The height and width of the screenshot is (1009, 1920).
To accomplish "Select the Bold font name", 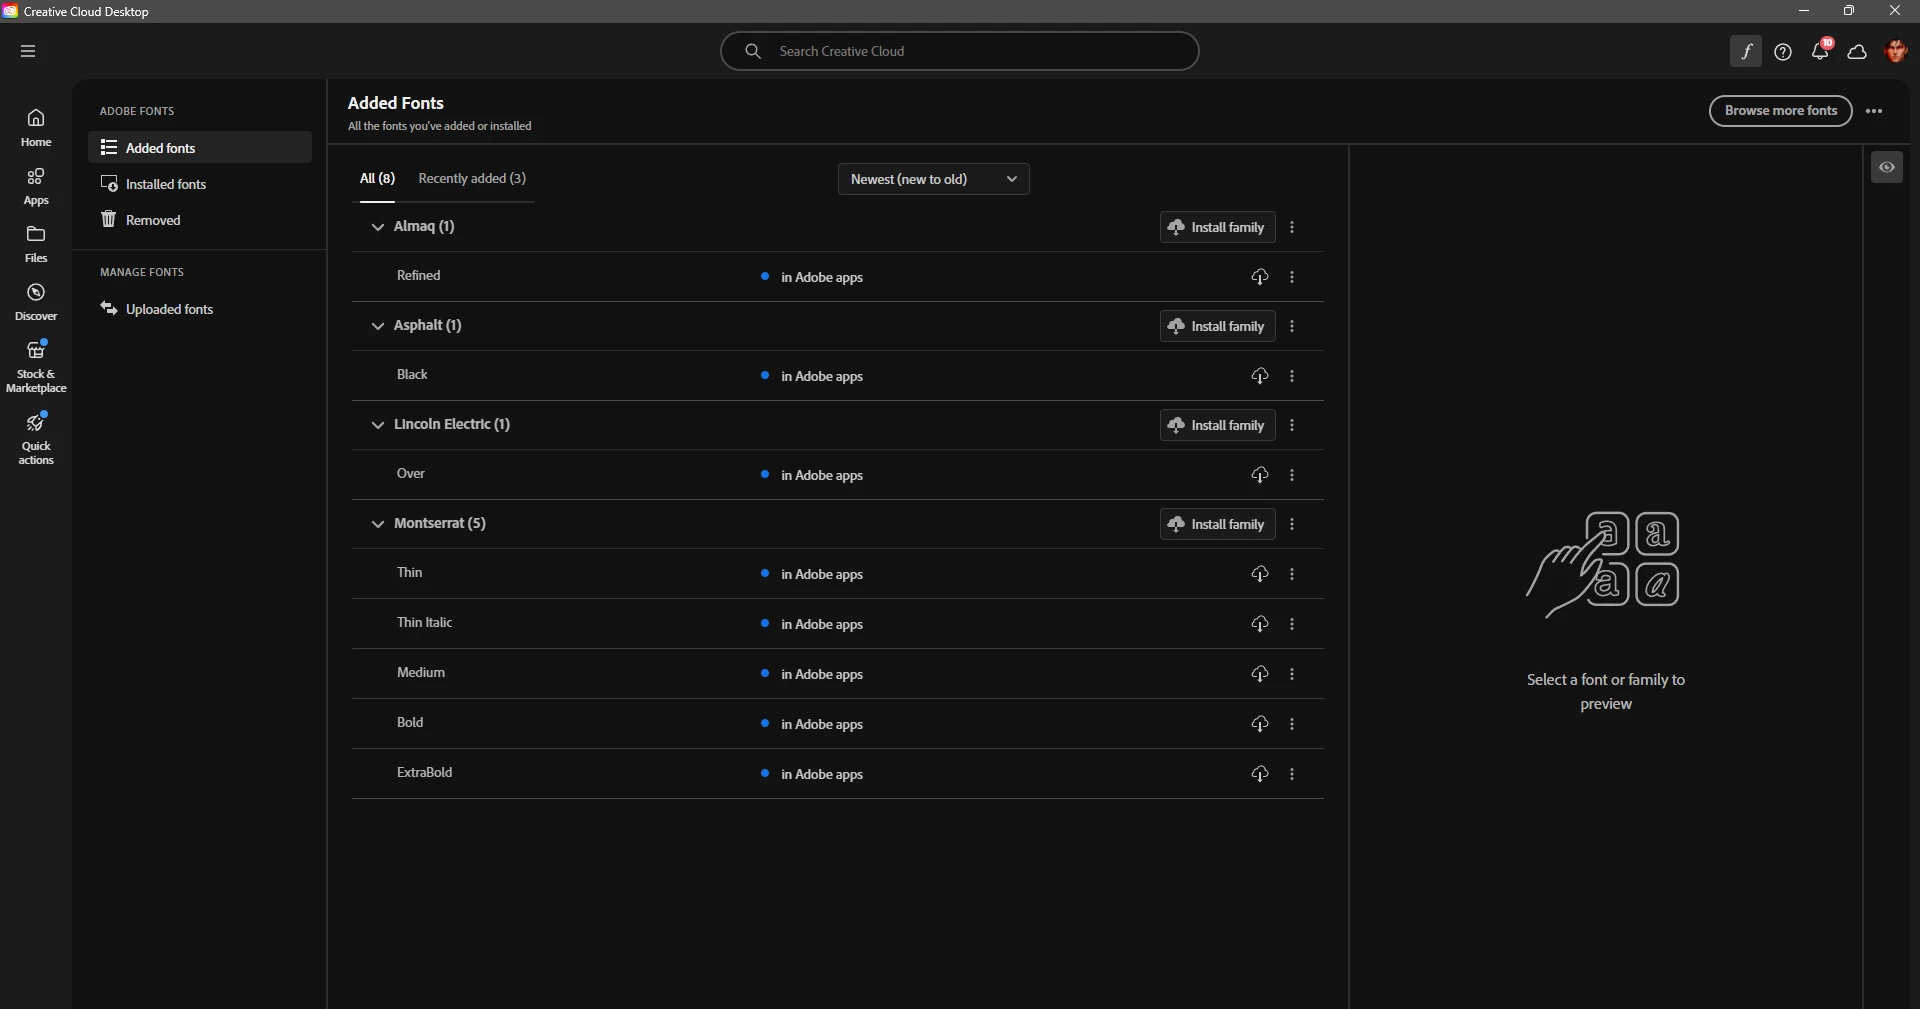I will click(410, 722).
